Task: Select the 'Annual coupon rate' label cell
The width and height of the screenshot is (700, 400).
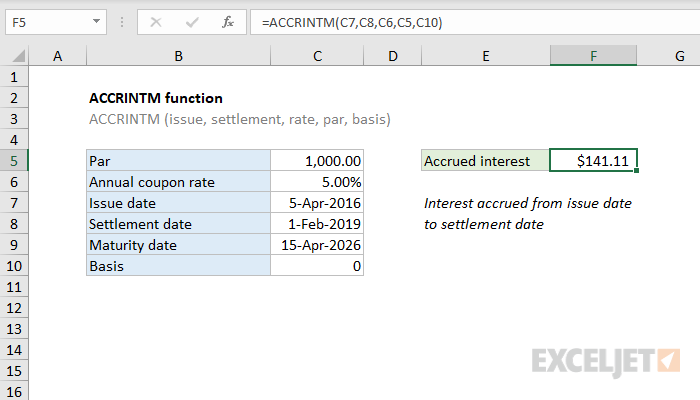Action: tap(179, 182)
